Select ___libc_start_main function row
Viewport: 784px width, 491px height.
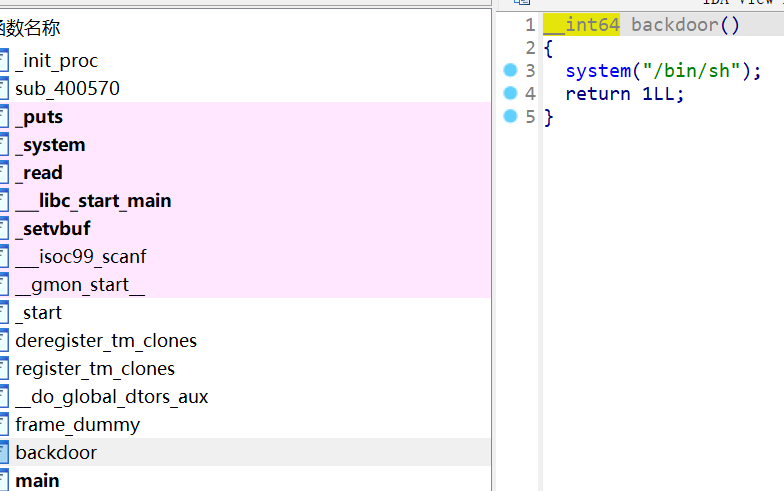tap(245, 200)
